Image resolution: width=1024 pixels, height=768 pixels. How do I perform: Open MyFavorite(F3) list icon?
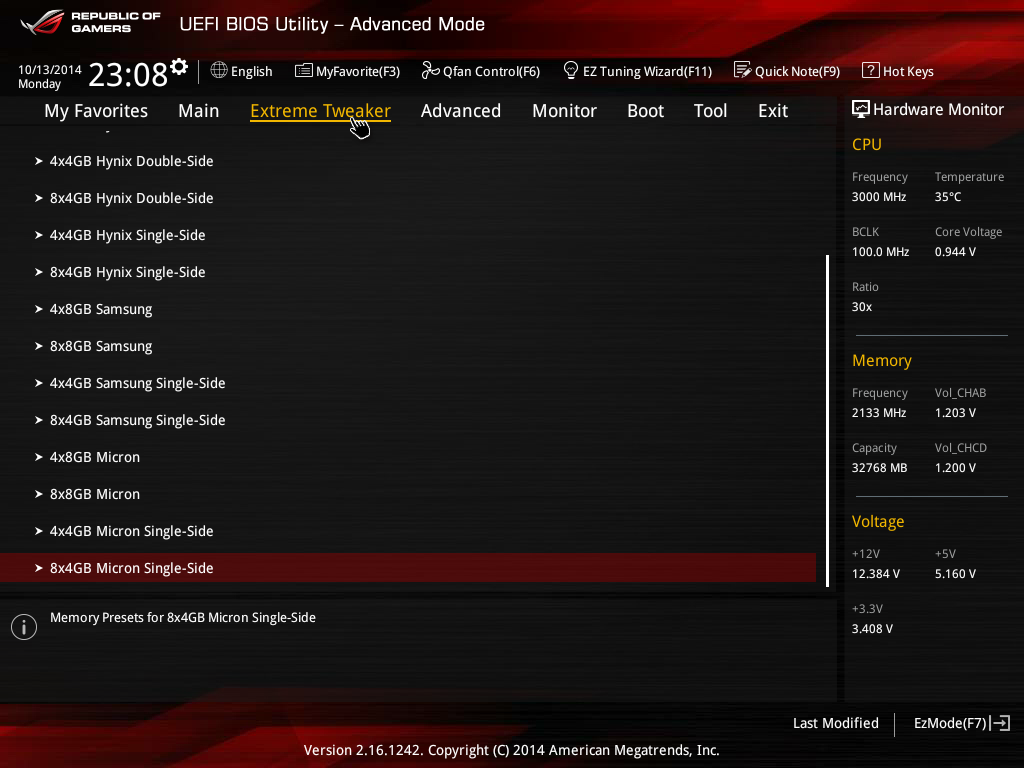pos(303,71)
